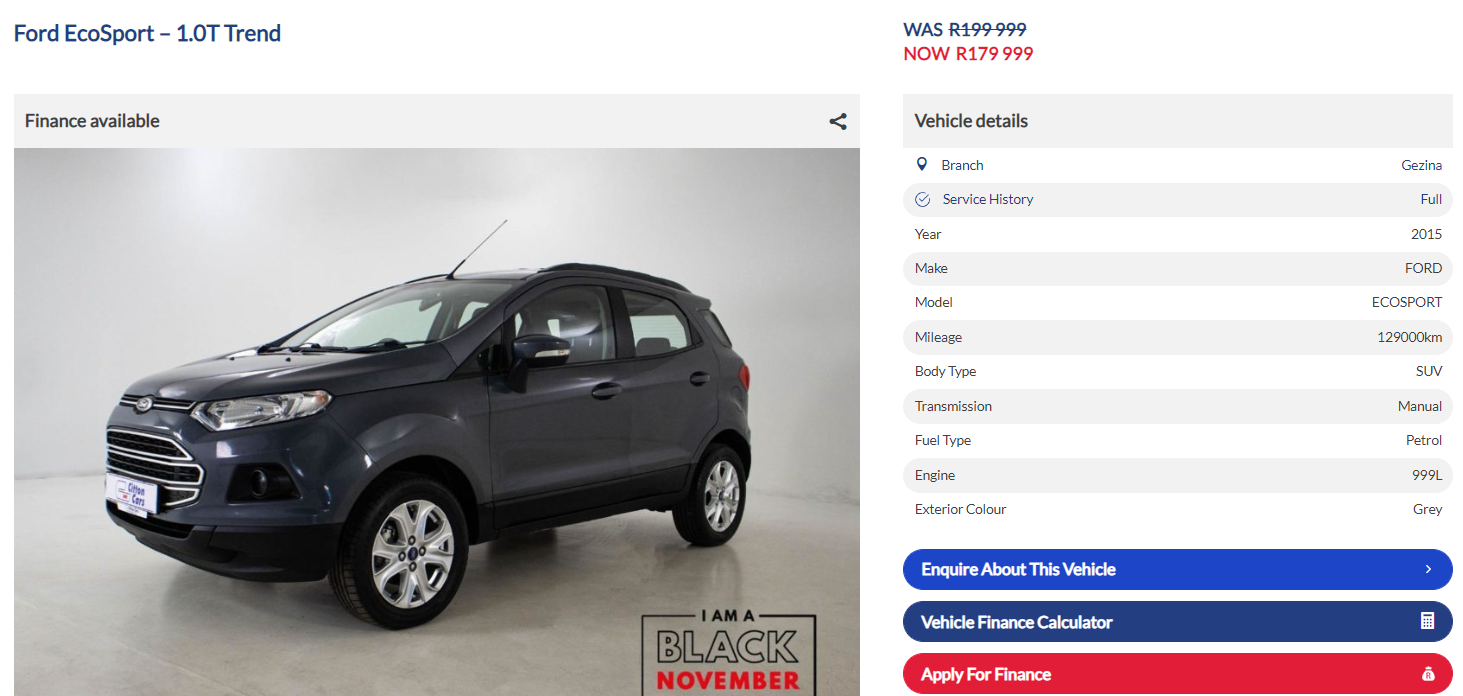This screenshot has height=696, width=1463.
Task: Click the NOW R179 999 price
Action: click(x=968, y=54)
